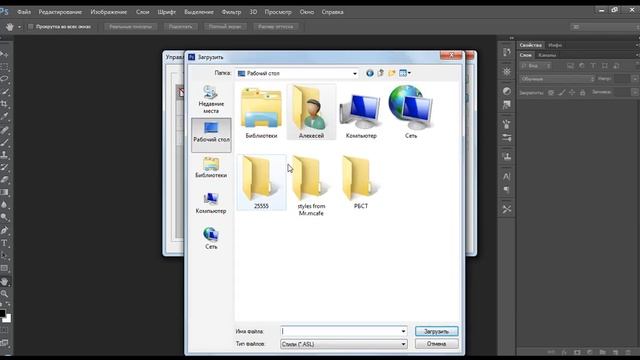Select the Lasso tool
The image size is (640, 360).
pos(4,79)
